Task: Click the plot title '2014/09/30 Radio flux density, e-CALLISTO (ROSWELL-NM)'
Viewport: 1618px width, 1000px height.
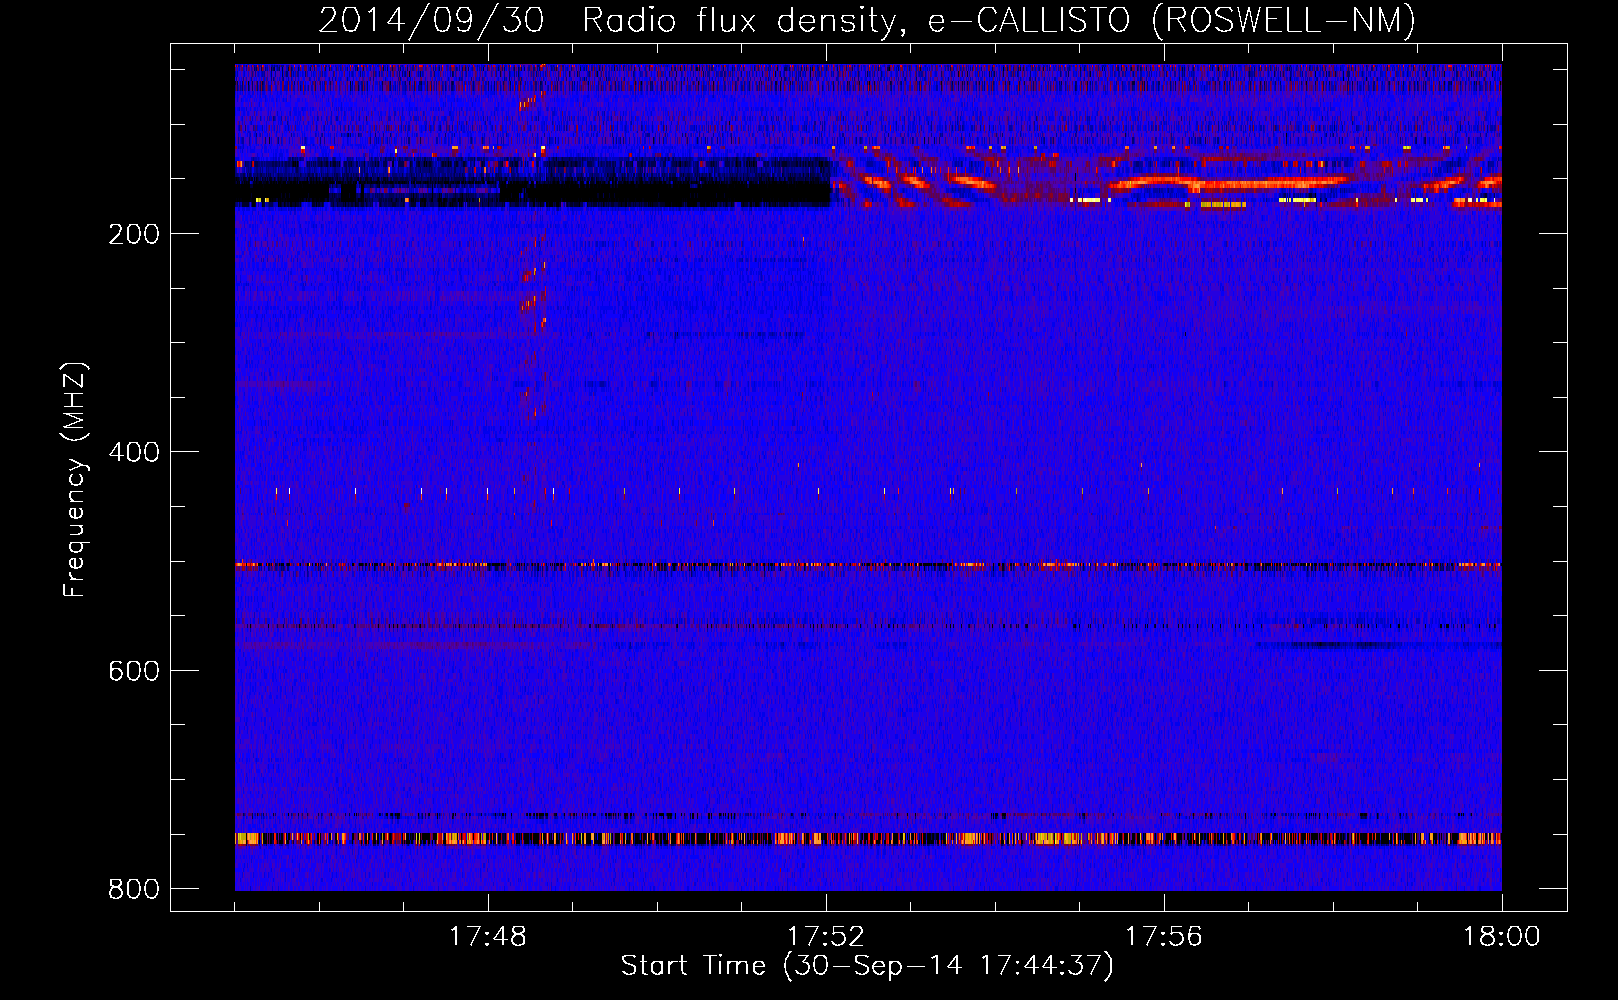Action: point(867,20)
